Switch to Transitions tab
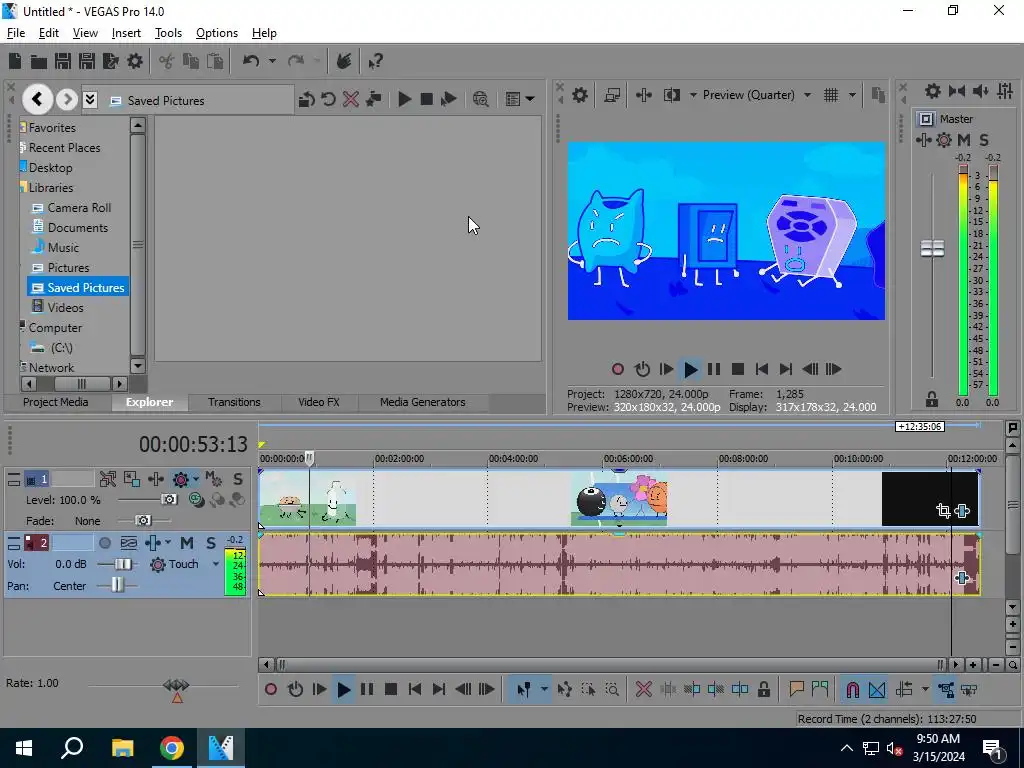1024x768 pixels. [x=234, y=402]
